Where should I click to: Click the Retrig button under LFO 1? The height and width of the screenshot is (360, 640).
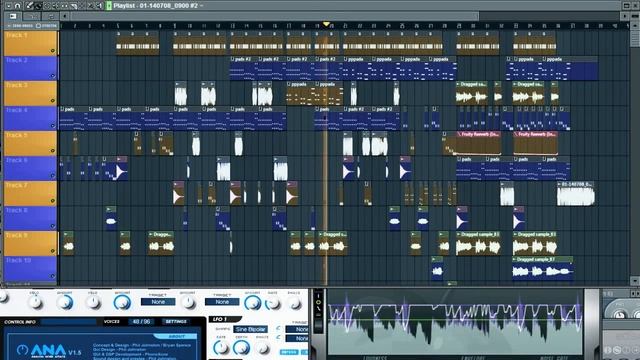(x=289, y=352)
